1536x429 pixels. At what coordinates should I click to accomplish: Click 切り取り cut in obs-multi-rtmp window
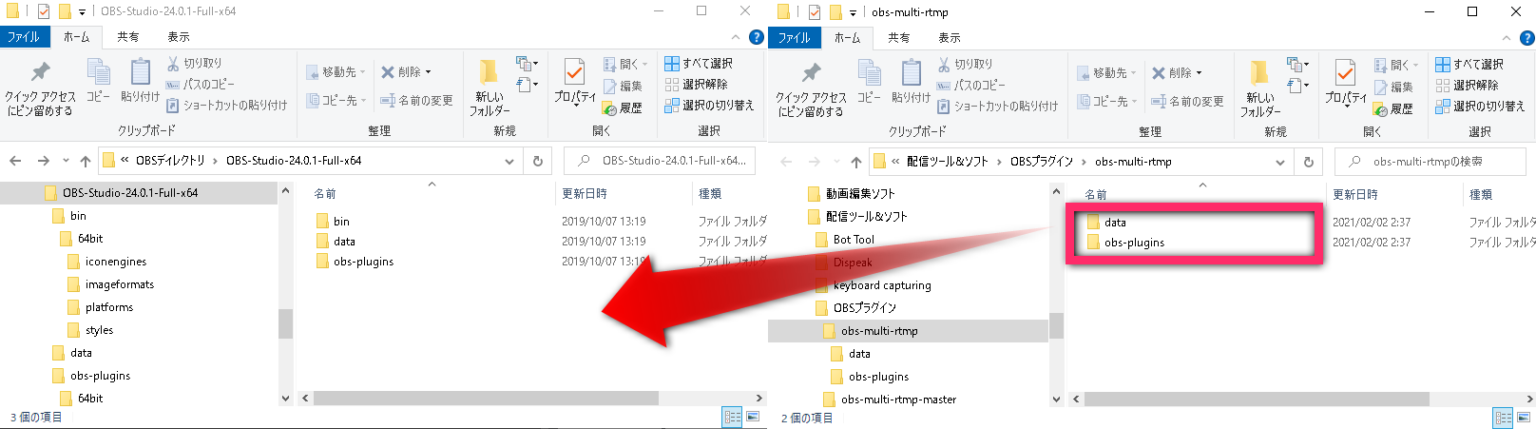[965, 64]
